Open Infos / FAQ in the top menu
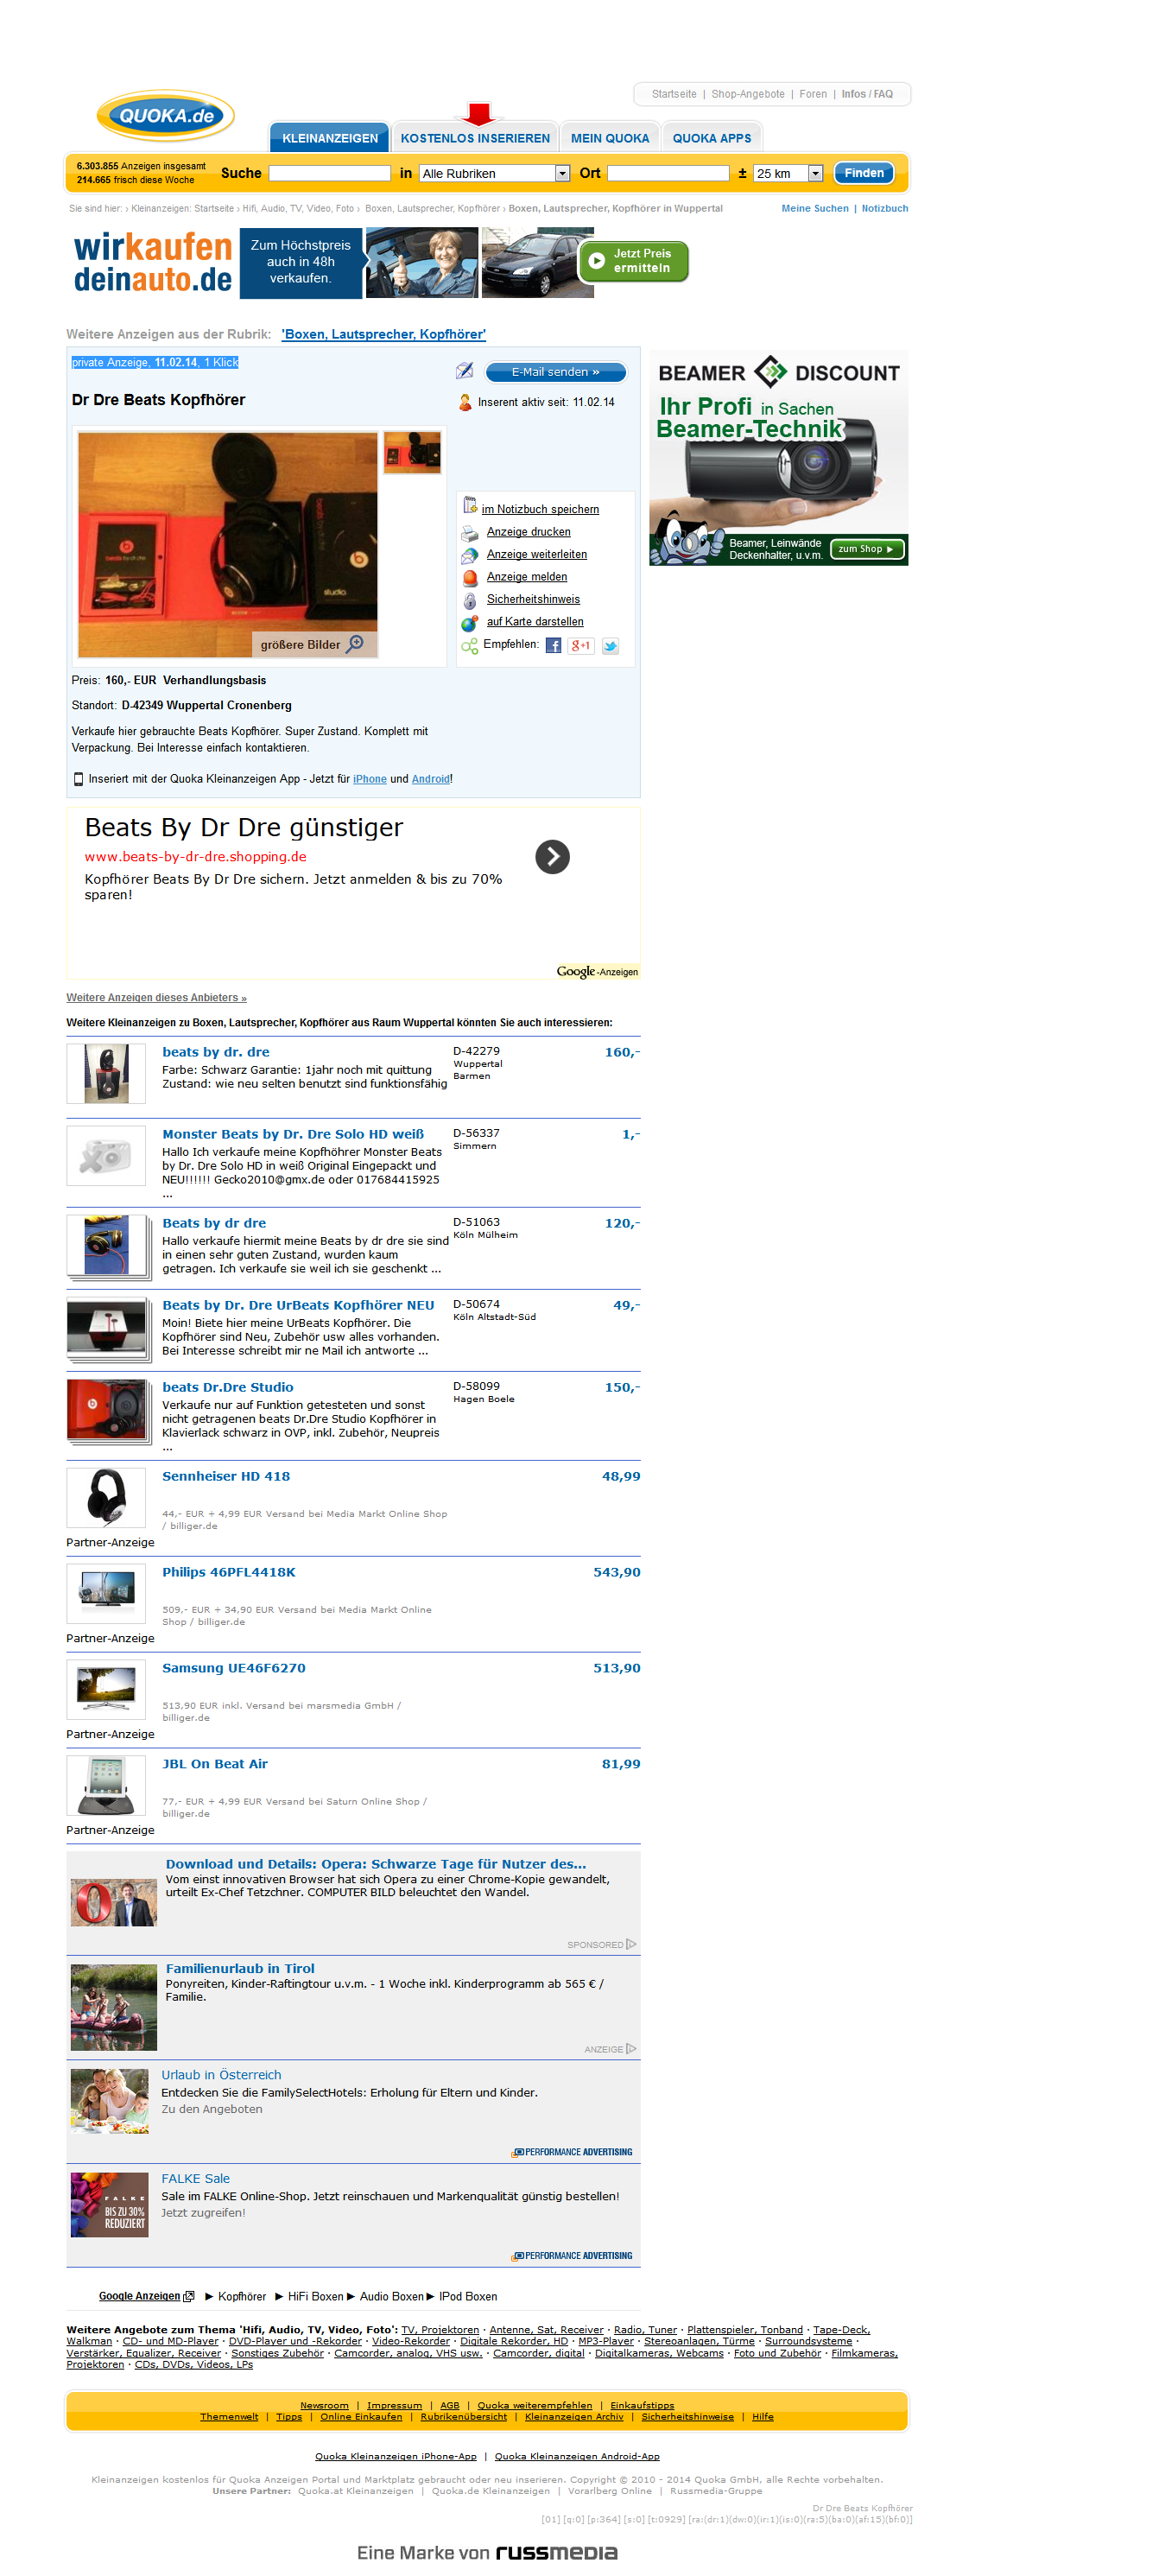This screenshot has height=2576, width=1165. pyautogui.click(x=867, y=94)
